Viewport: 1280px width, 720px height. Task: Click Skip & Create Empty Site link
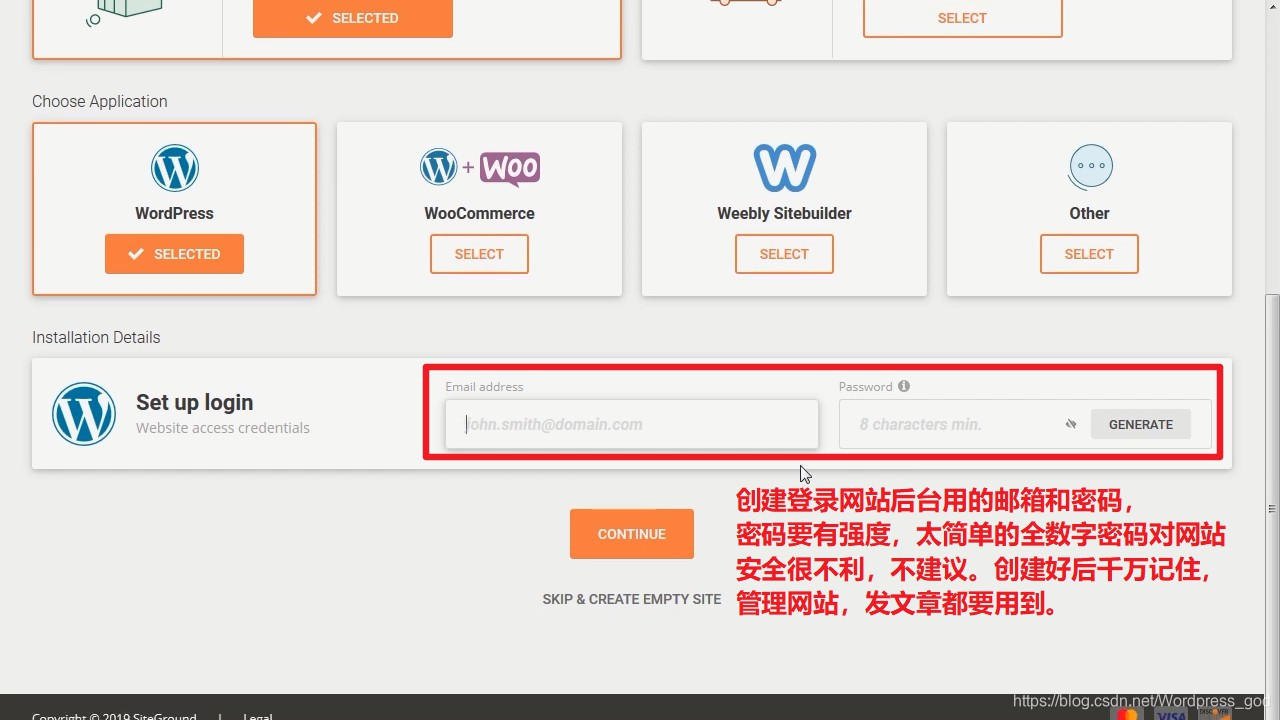pyautogui.click(x=632, y=599)
